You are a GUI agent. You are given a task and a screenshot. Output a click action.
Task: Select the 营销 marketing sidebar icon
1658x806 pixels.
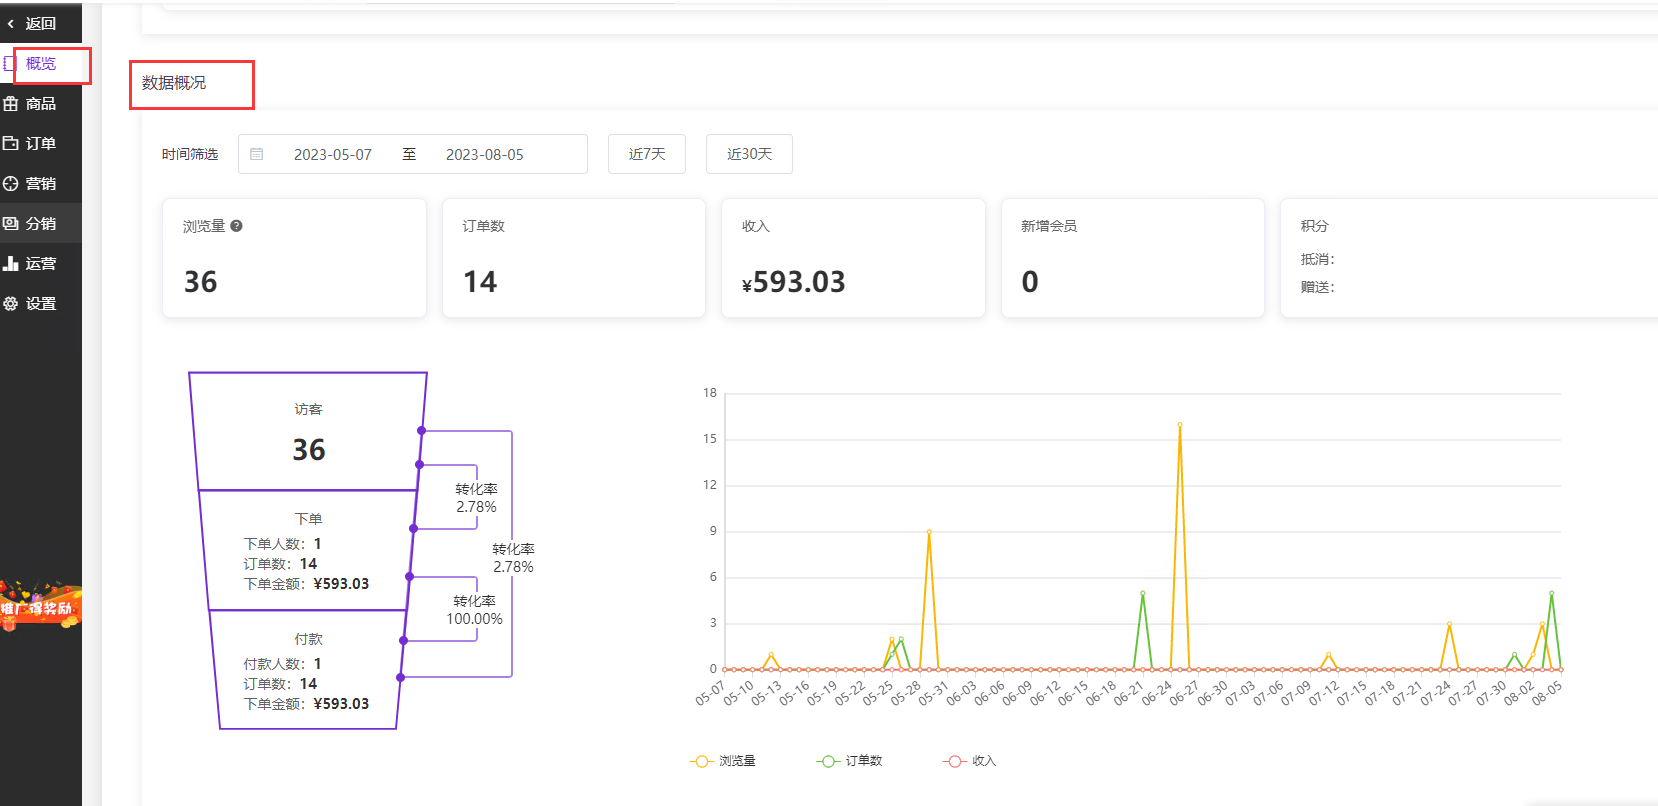pyautogui.click(x=11, y=184)
